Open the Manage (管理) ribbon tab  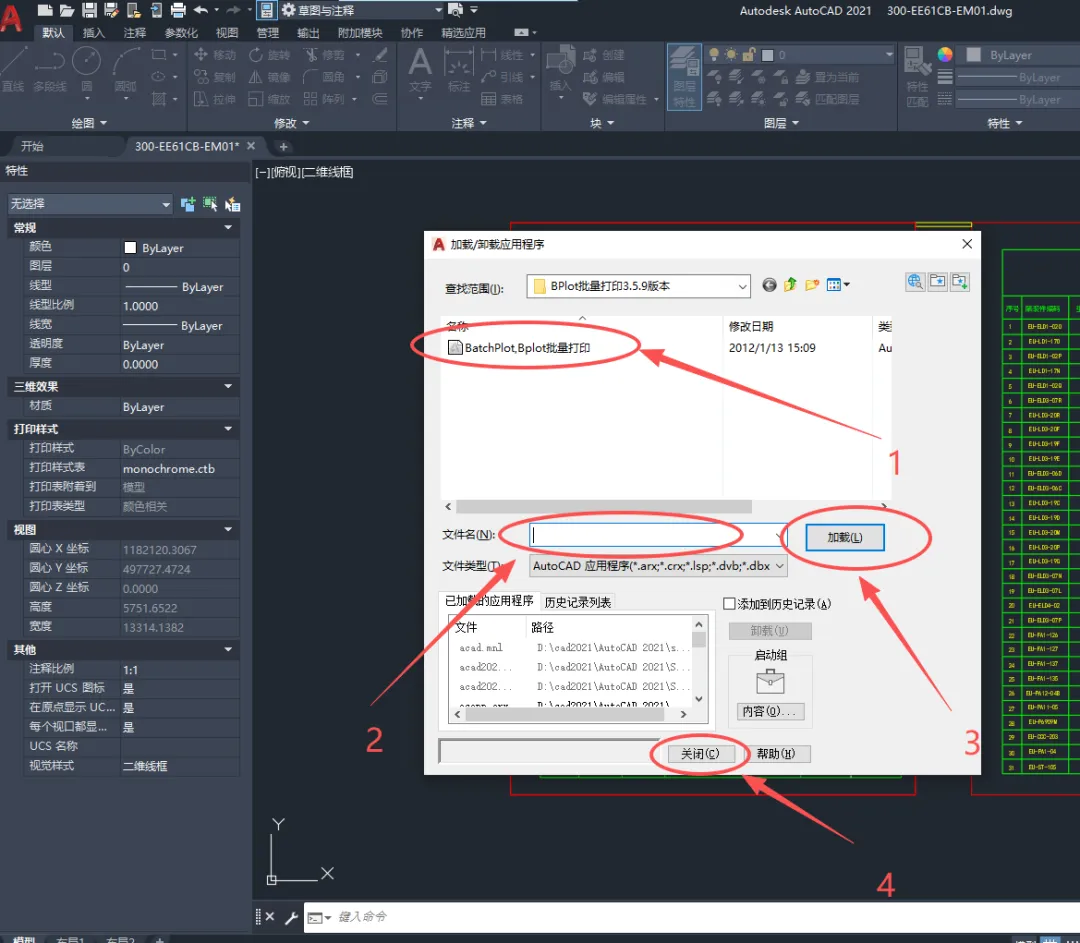(x=267, y=32)
